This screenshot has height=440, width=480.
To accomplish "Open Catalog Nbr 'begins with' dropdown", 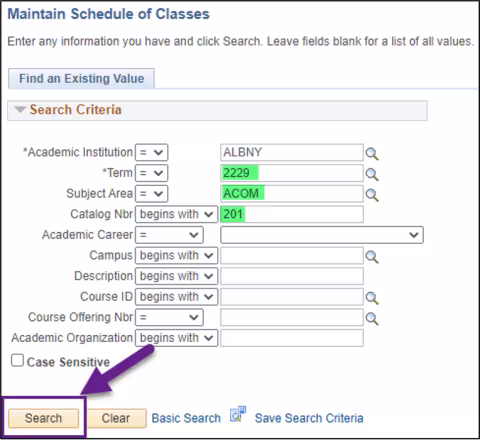I will tap(176, 214).
